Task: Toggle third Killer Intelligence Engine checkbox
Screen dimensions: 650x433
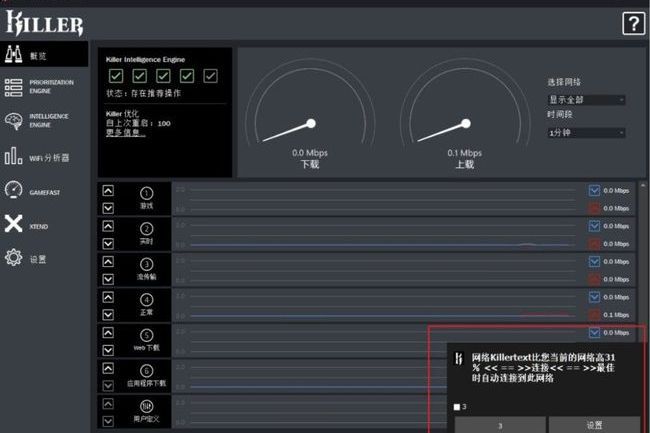Action: pyautogui.click(x=163, y=76)
